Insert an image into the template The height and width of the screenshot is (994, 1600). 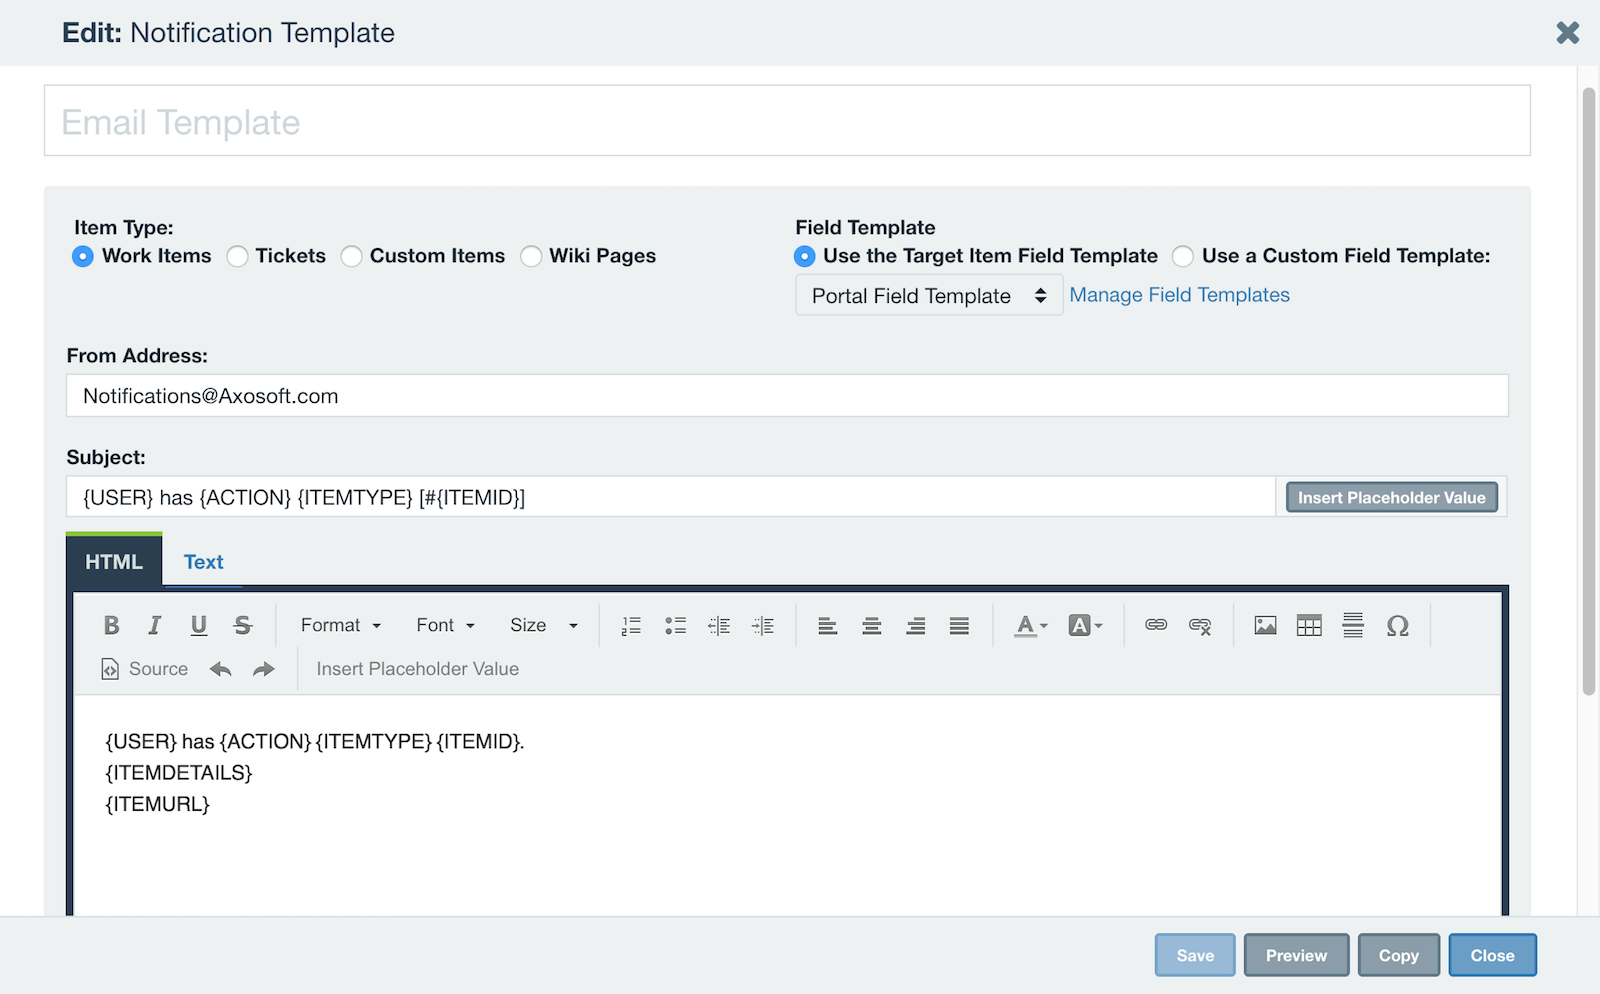pyautogui.click(x=1264, y=625)
